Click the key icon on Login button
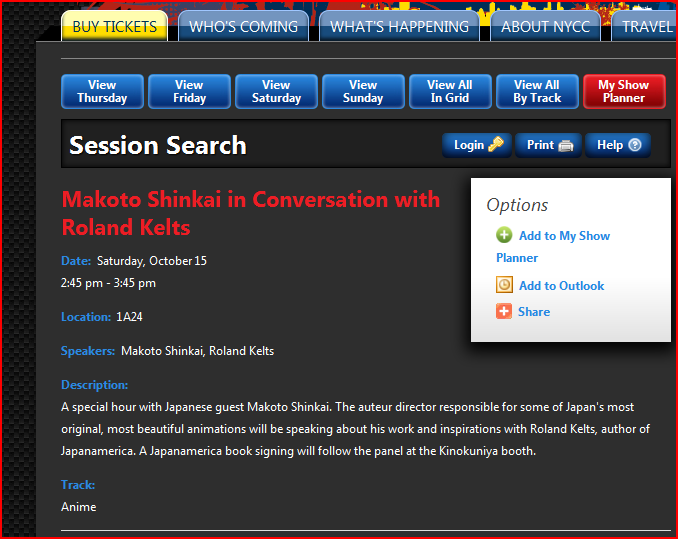The height and width of the screenshot is (539, 678). coord(496,145)
